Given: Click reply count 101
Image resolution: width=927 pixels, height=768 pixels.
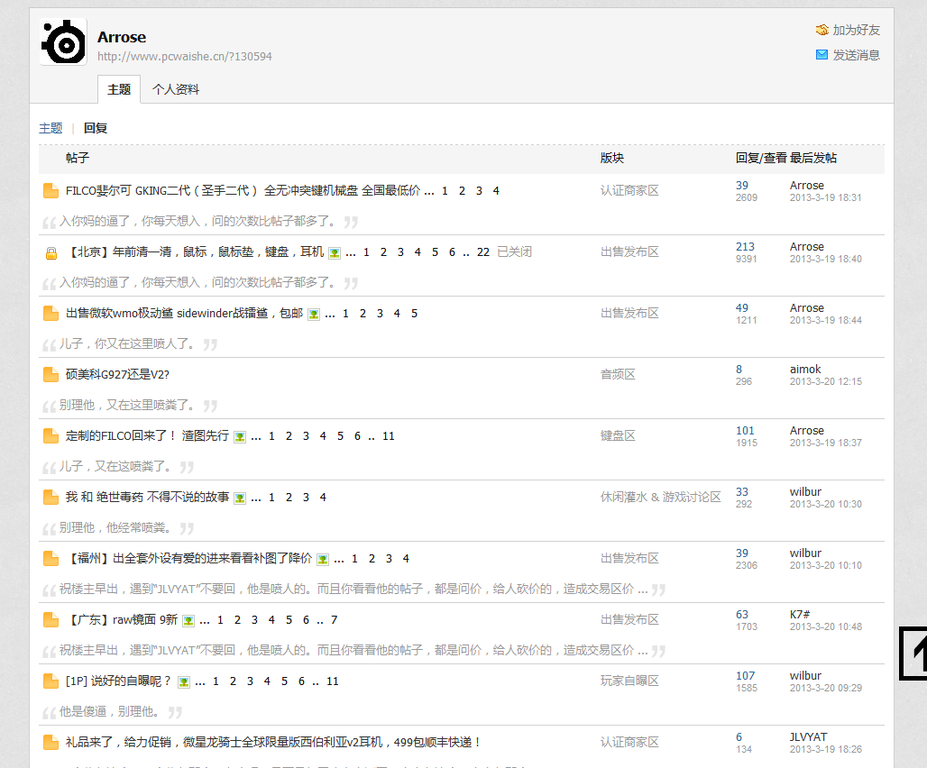Looking at the screenshot, I should [x=745, y=430].
